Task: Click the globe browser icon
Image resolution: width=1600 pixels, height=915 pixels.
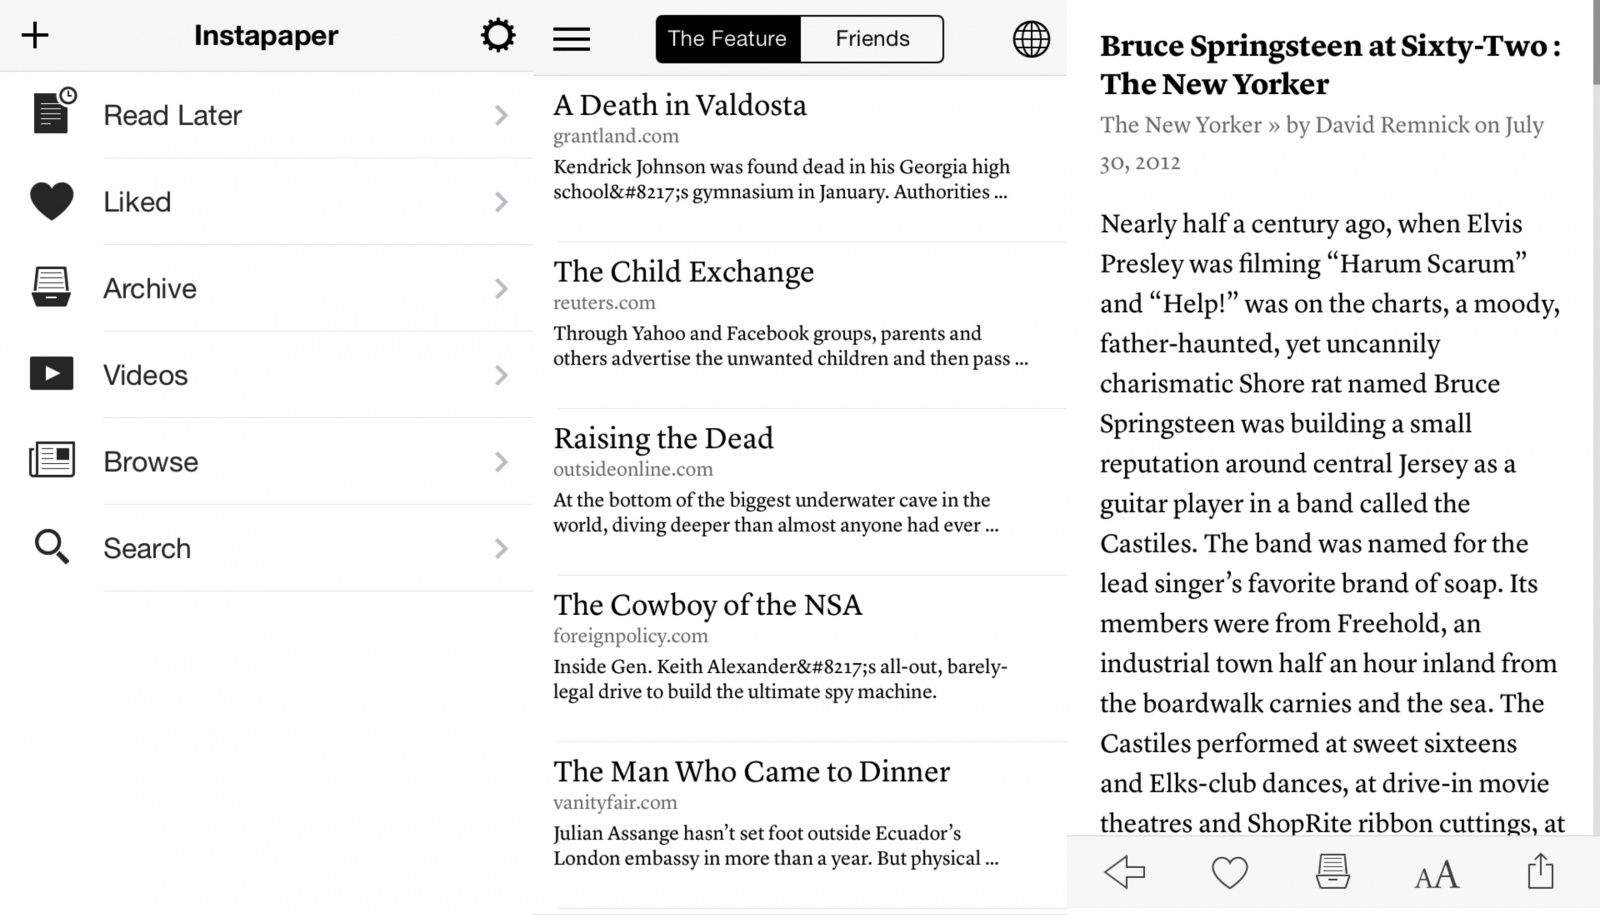Action: [1031, 39]
